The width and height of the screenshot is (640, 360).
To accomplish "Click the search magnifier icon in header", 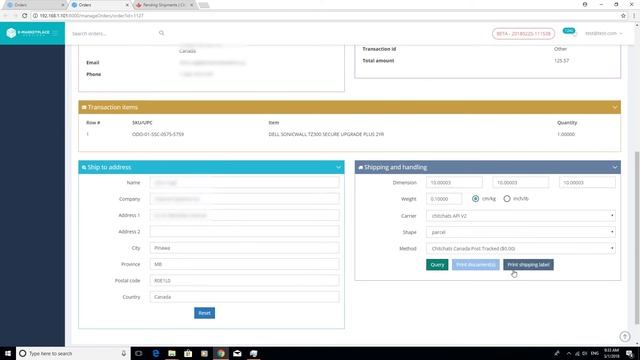I will point(162,33).
